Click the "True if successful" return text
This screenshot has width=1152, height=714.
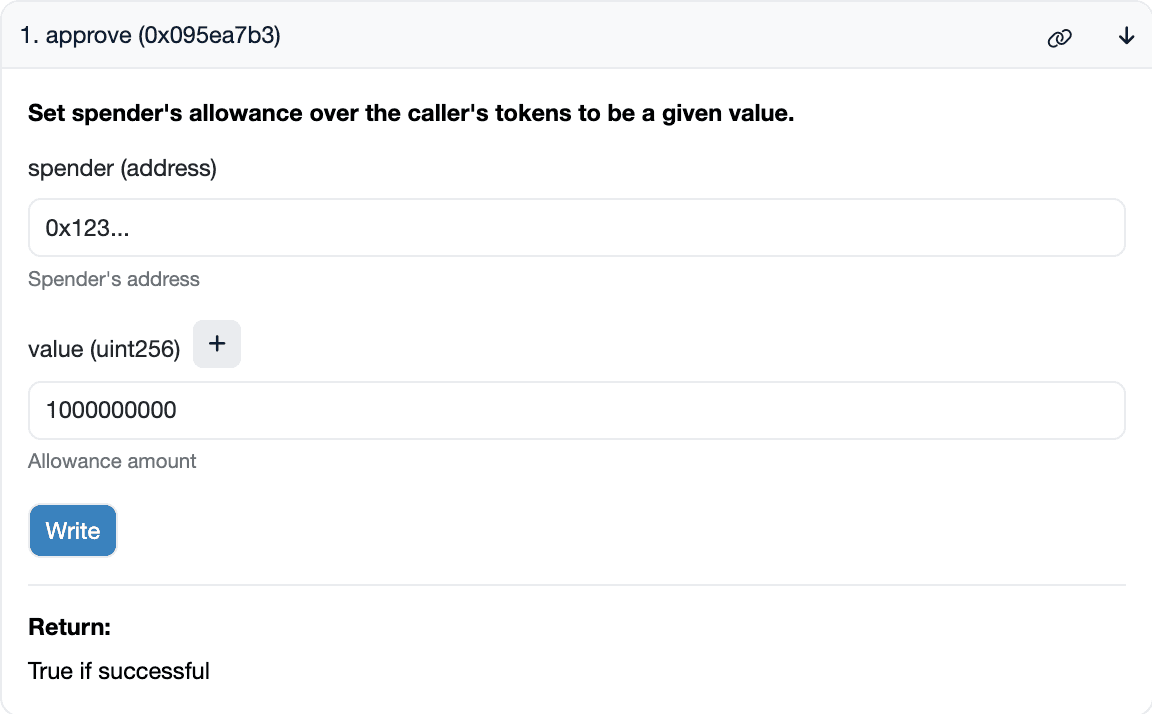(119, 670)
